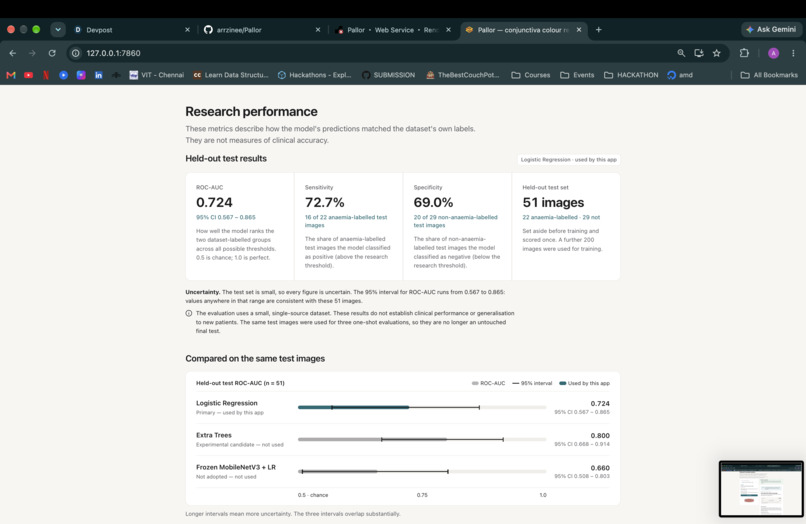Expand the Courses bookmarks folder
The width and height of the screenshot is (806, 524).
tap(530, 75)
